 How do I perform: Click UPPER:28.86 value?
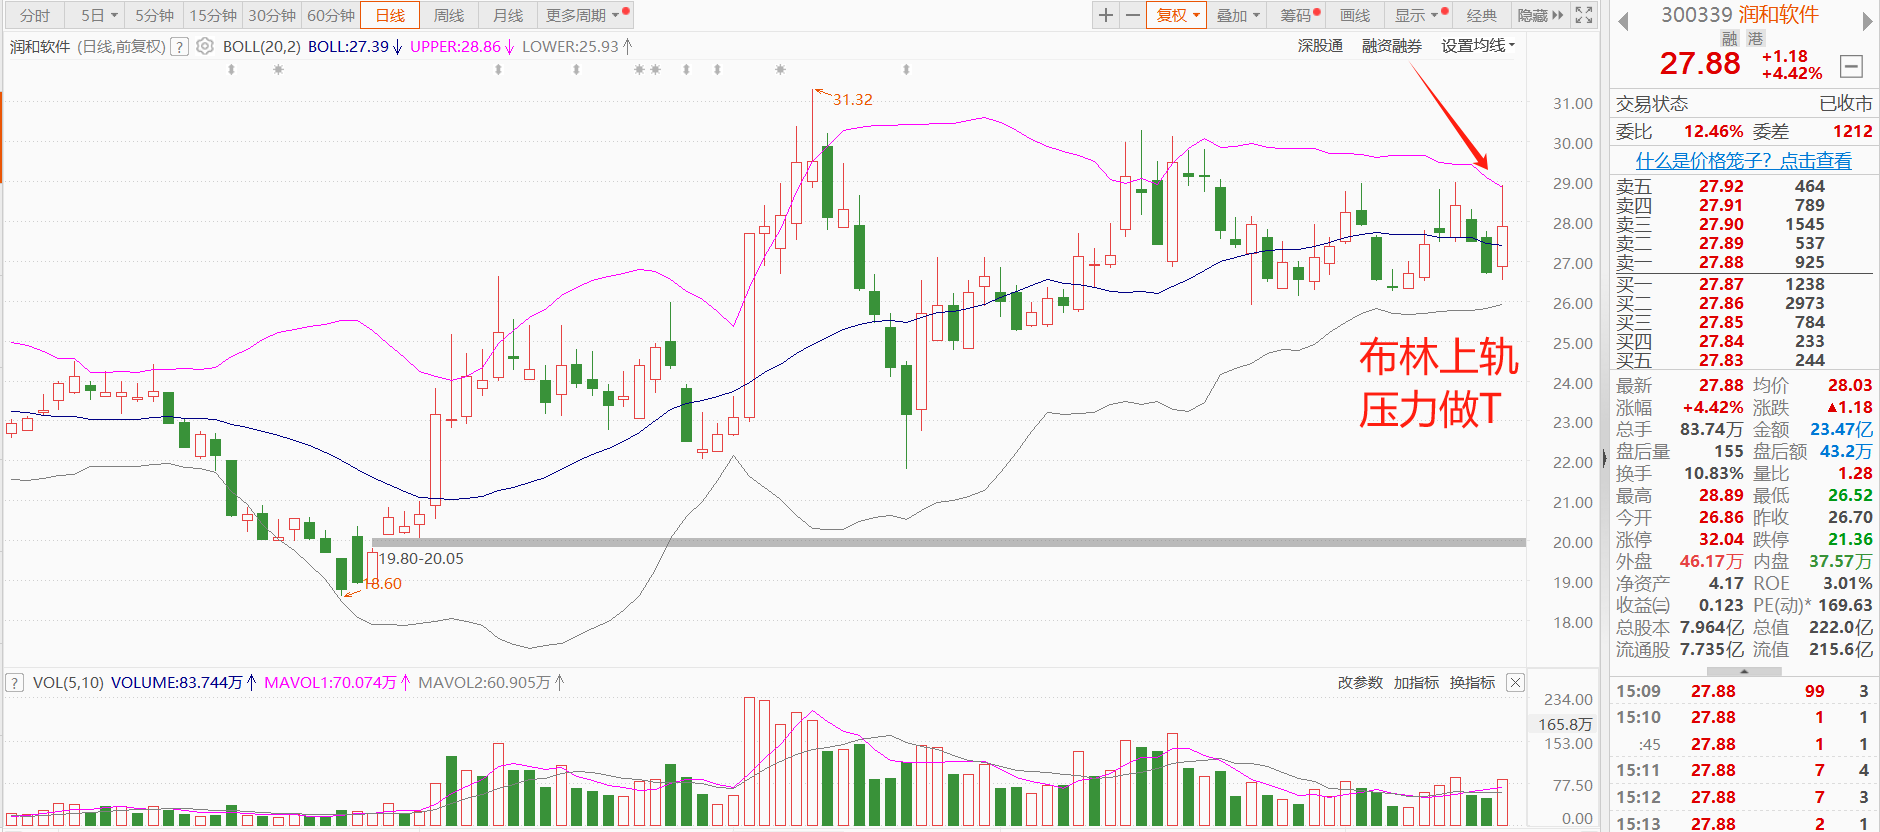[x=455, y=46]
